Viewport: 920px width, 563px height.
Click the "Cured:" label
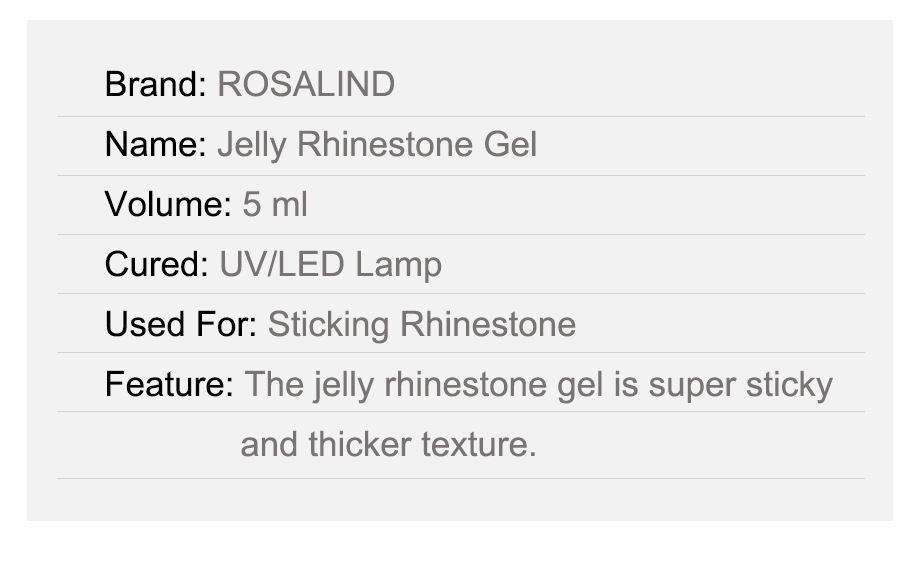[x=157, y=265]
